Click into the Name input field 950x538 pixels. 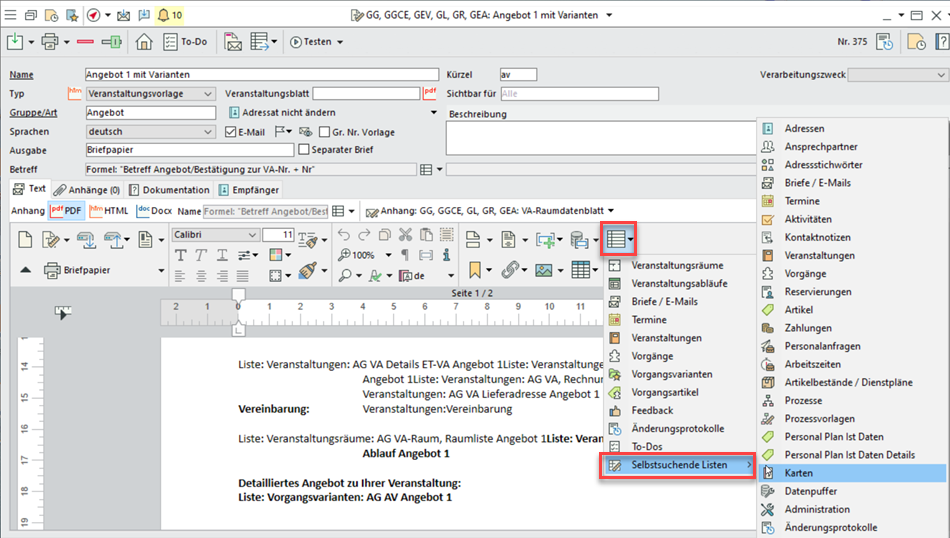point(262,75)
